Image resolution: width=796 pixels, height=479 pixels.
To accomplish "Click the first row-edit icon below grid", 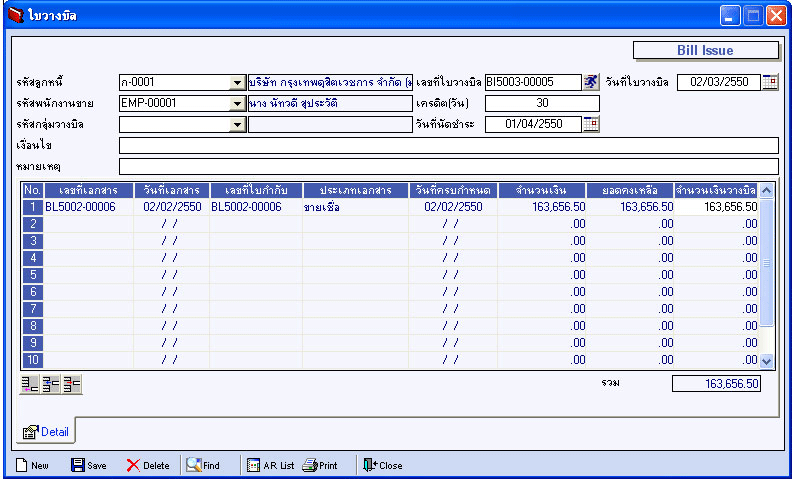I will click(30, 384).
